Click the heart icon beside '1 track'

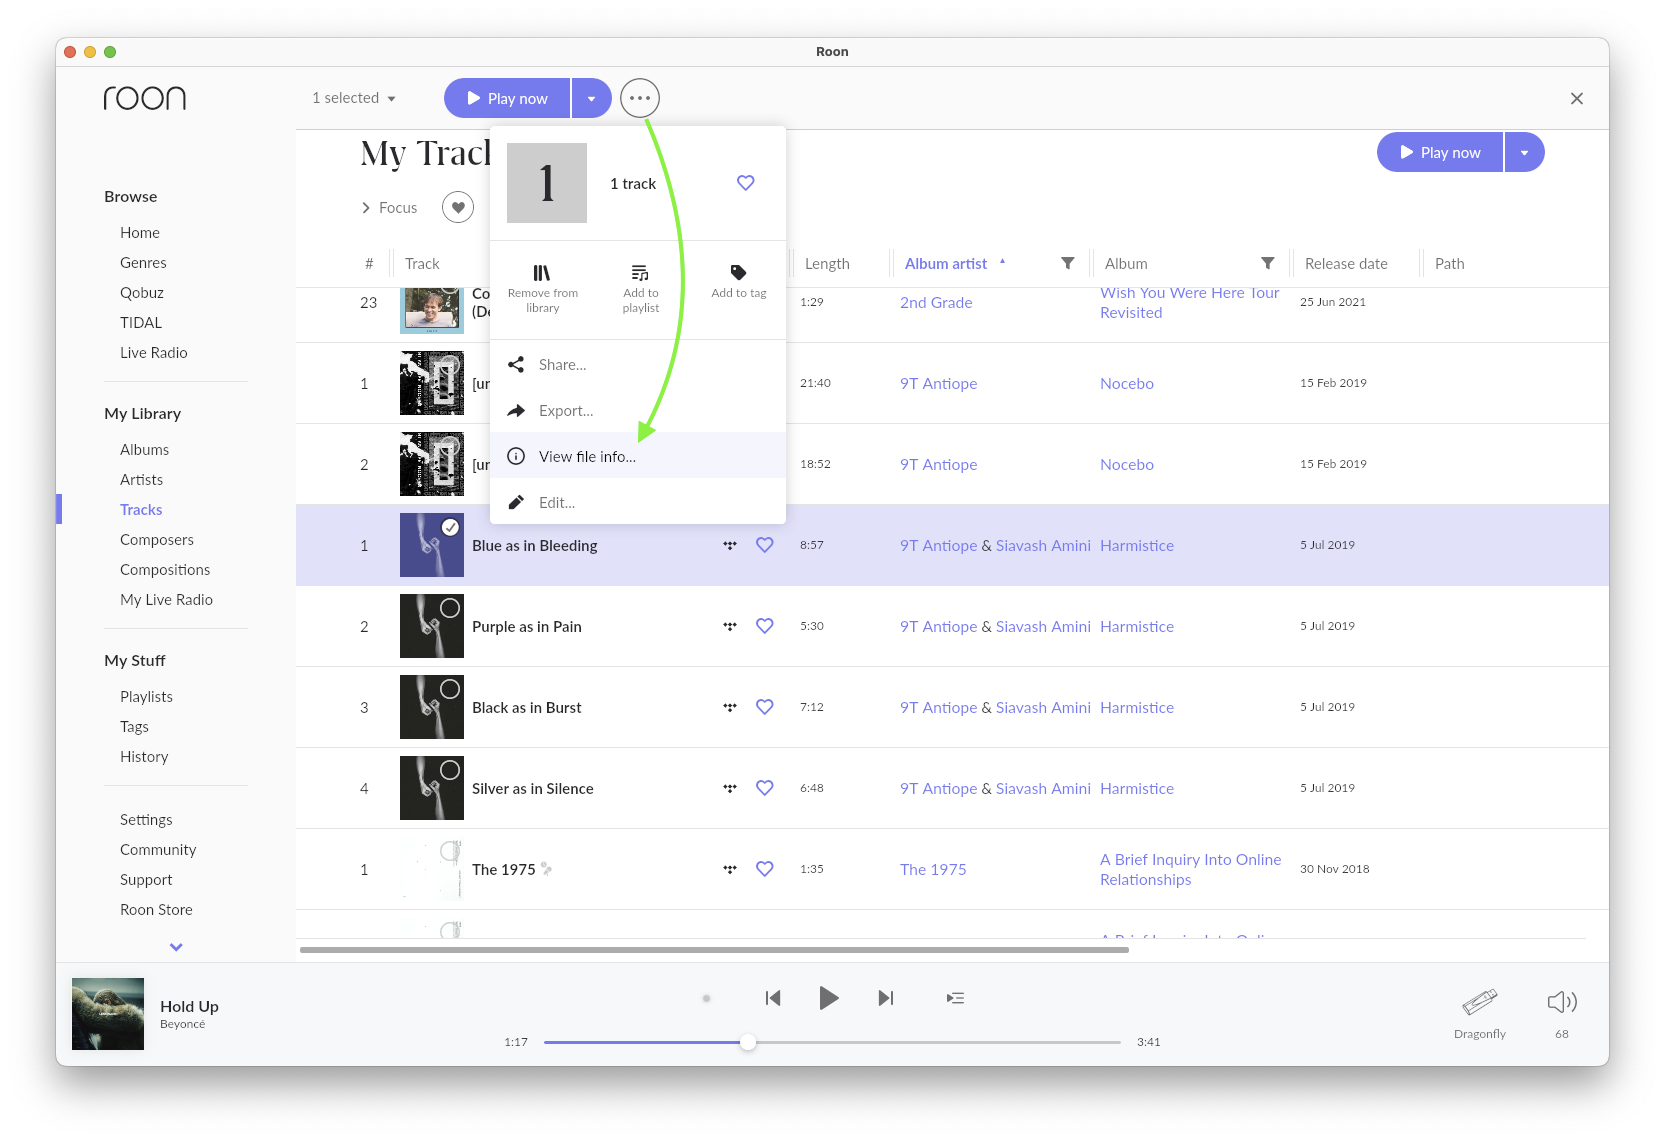coord(745,183)
